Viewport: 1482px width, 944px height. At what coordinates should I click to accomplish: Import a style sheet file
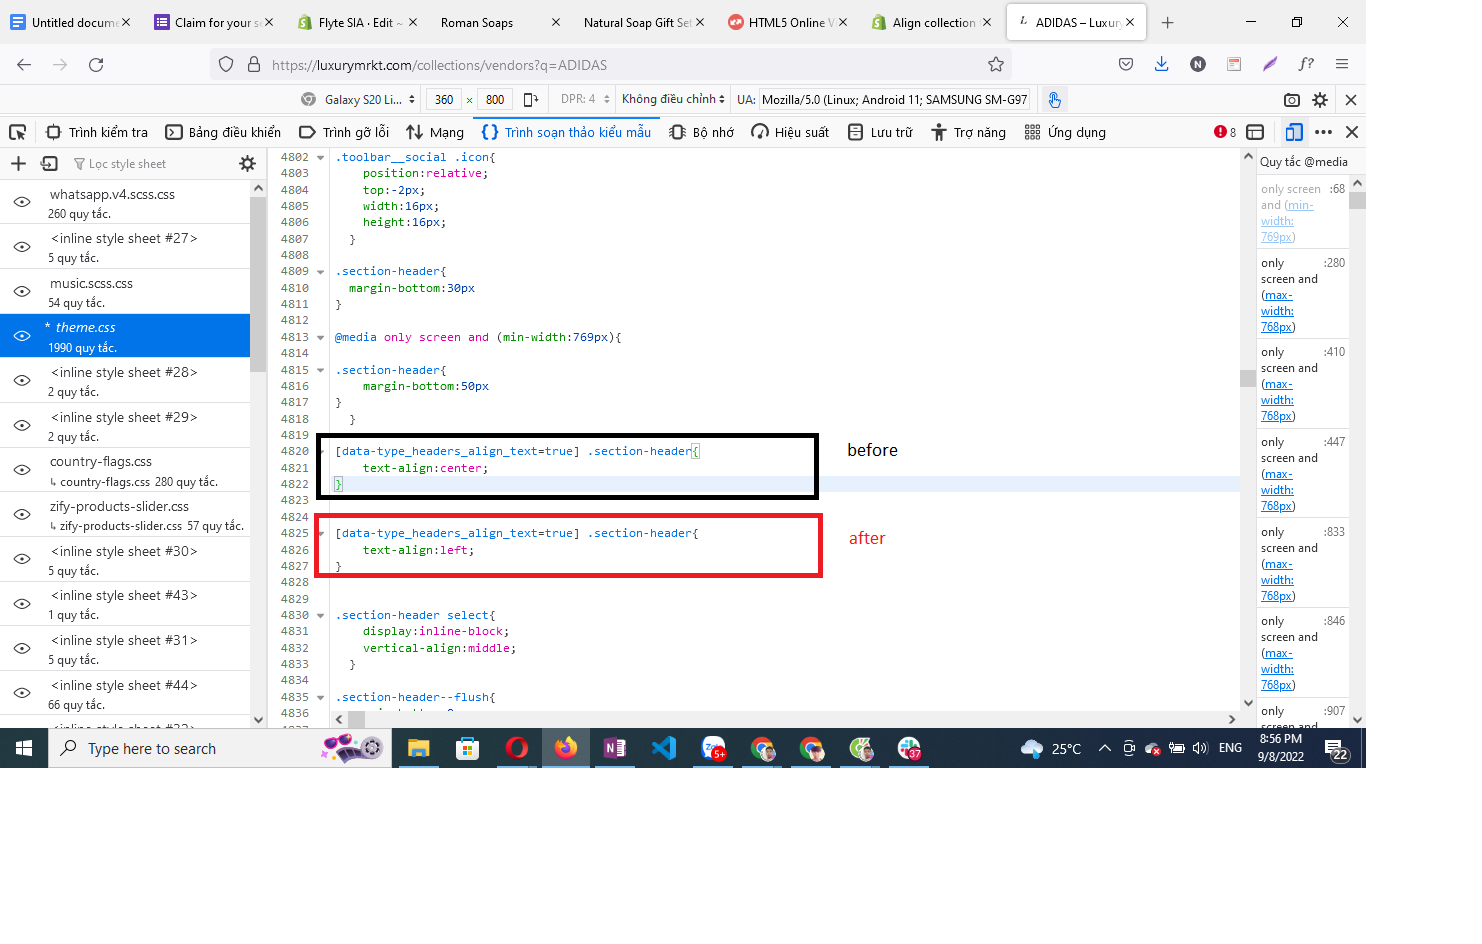(49, 164)
